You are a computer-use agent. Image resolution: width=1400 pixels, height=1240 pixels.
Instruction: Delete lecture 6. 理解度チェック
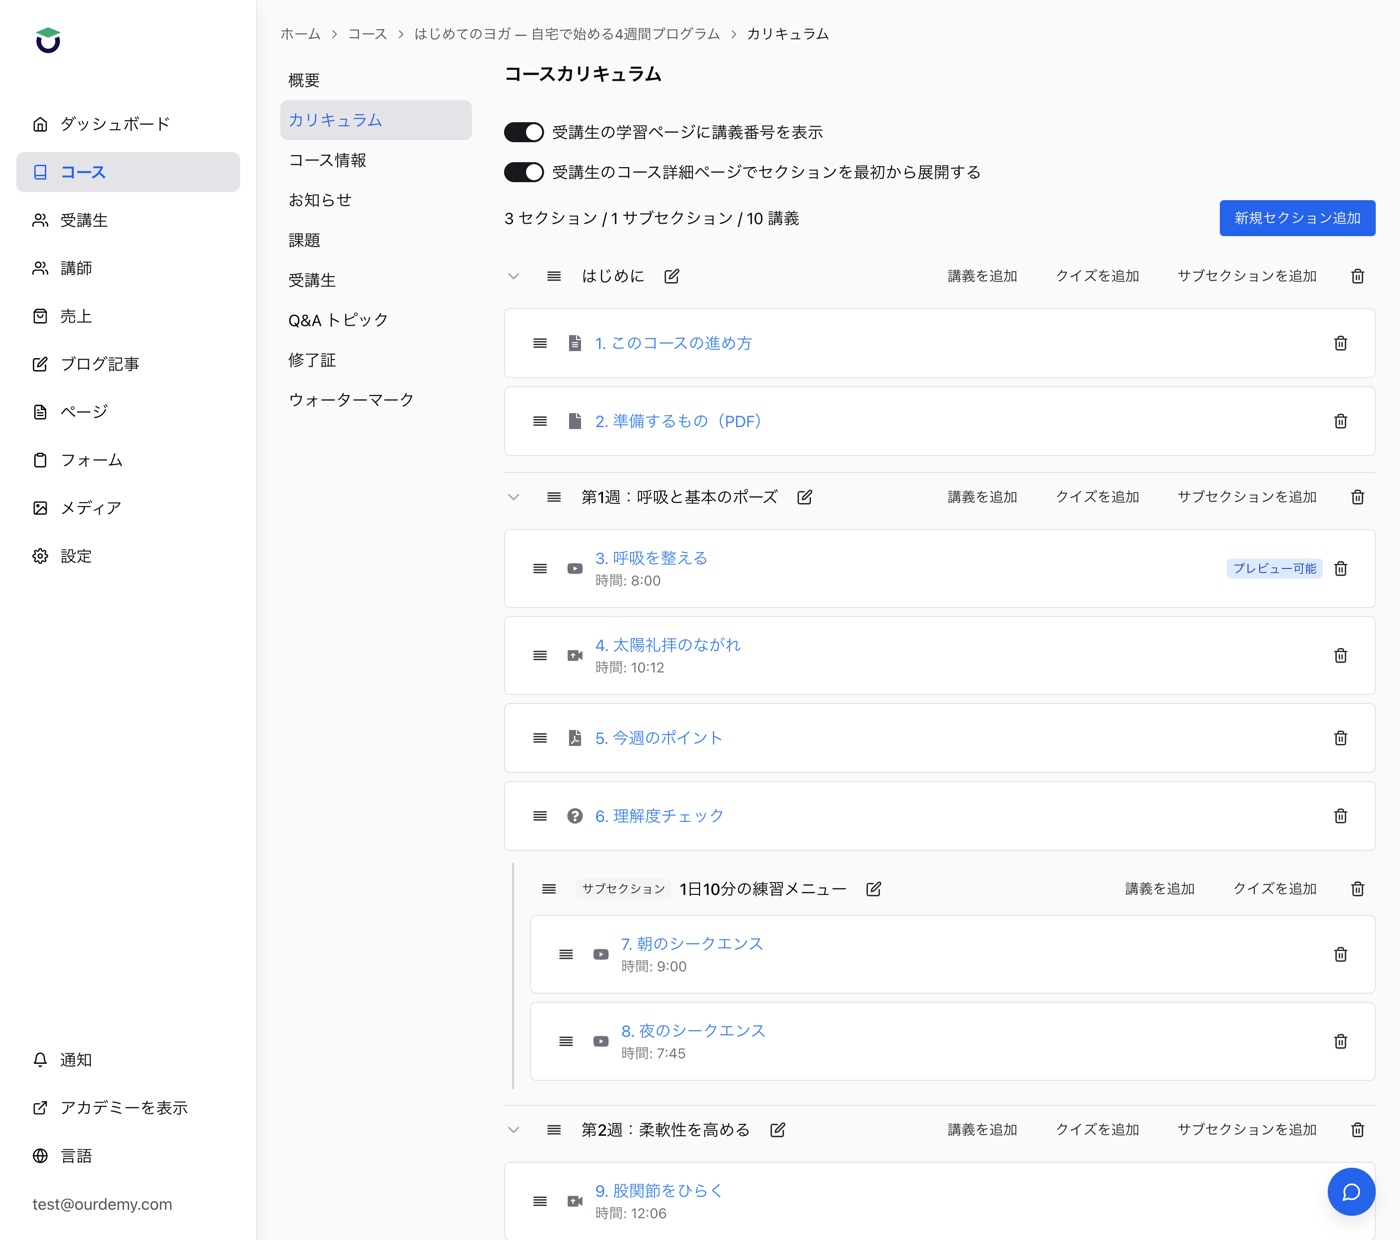pos(1341,816)
